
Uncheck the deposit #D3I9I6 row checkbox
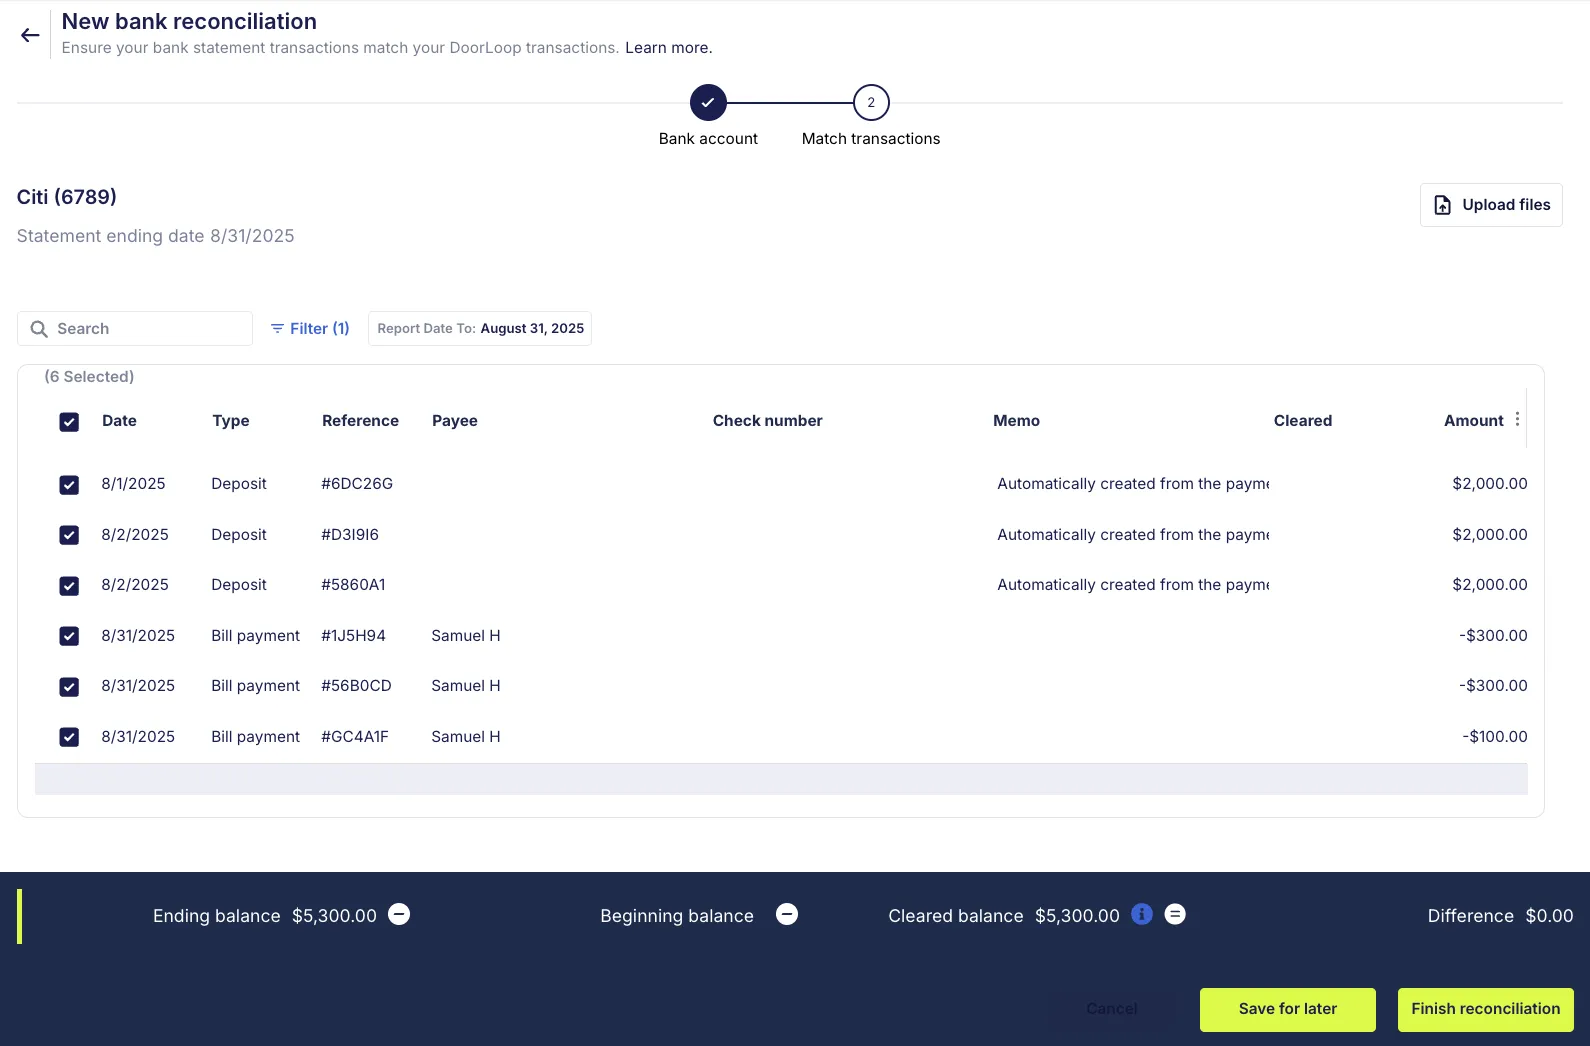click(69, 535)
